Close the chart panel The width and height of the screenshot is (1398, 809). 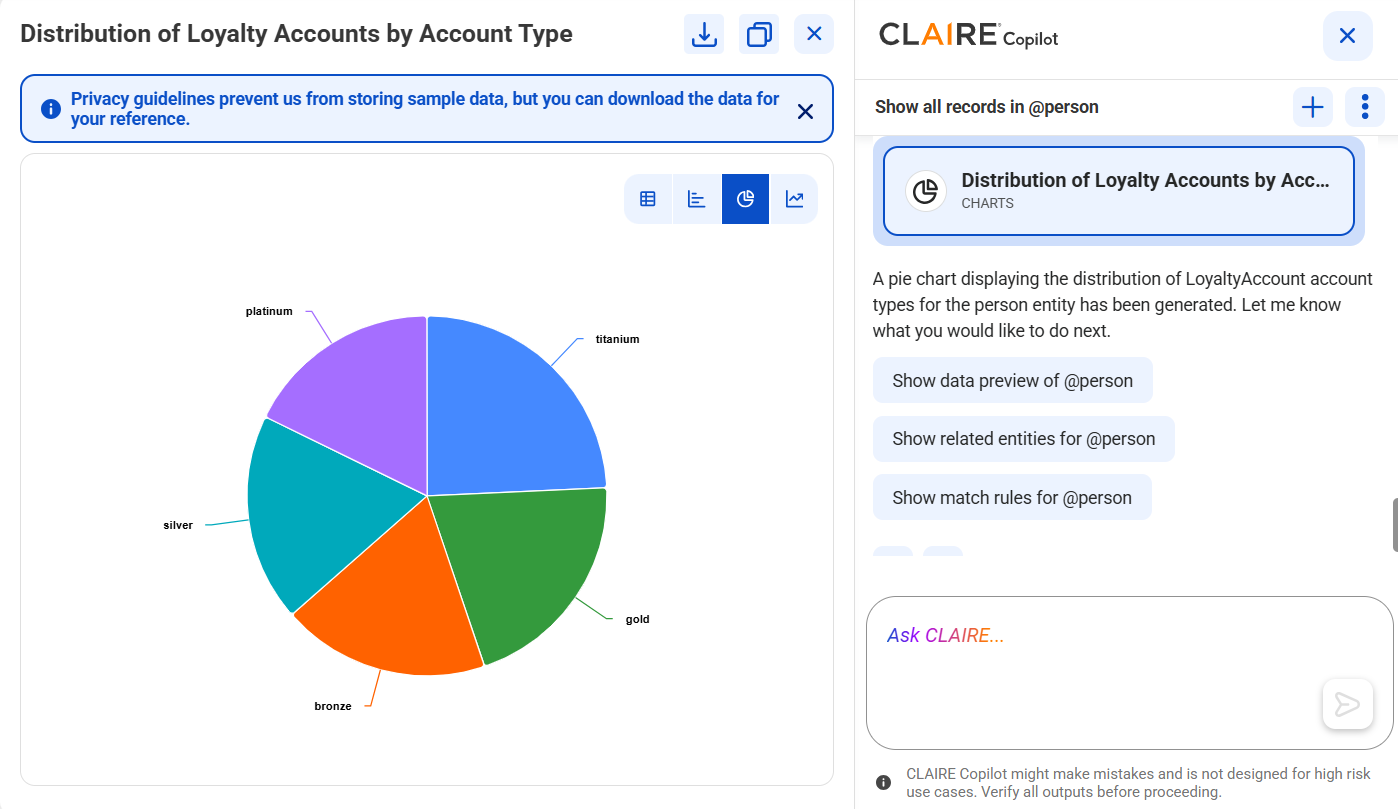tap(814, 34)
